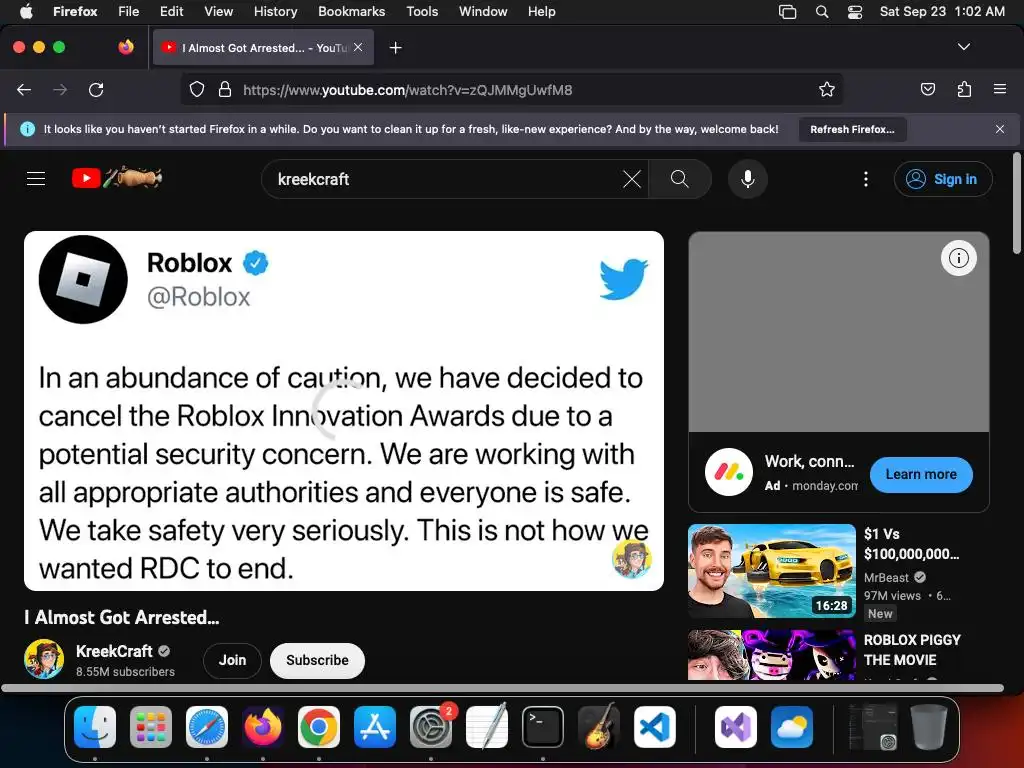Open the Firefox application hamburger menu
Viewport: 1024px width, 768px height.
[999, 89]
